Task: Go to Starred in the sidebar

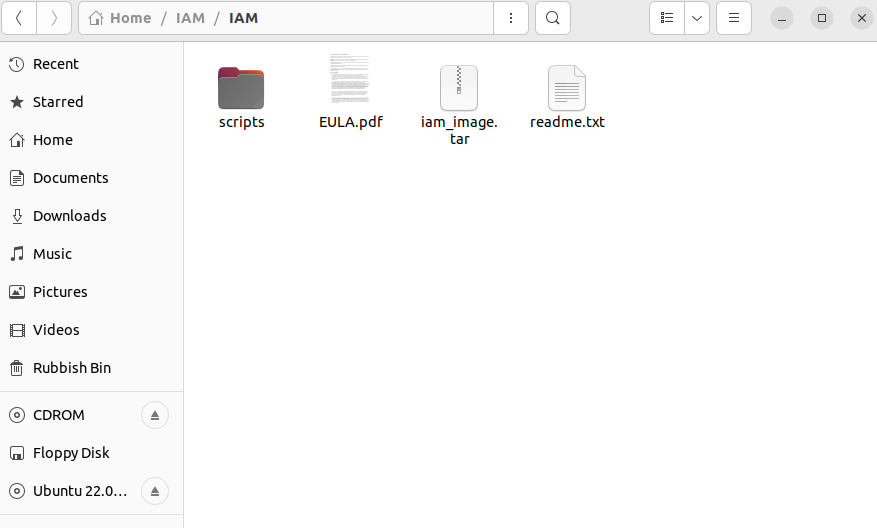Action: (x=58, y=102)
